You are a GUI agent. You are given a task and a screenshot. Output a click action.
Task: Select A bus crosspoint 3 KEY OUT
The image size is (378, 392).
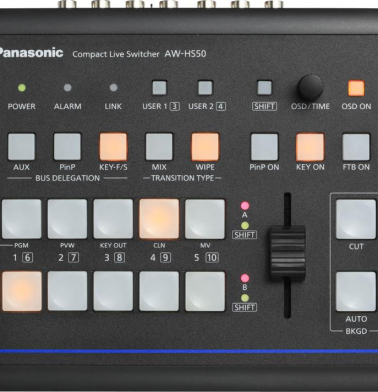coord(113,219)
